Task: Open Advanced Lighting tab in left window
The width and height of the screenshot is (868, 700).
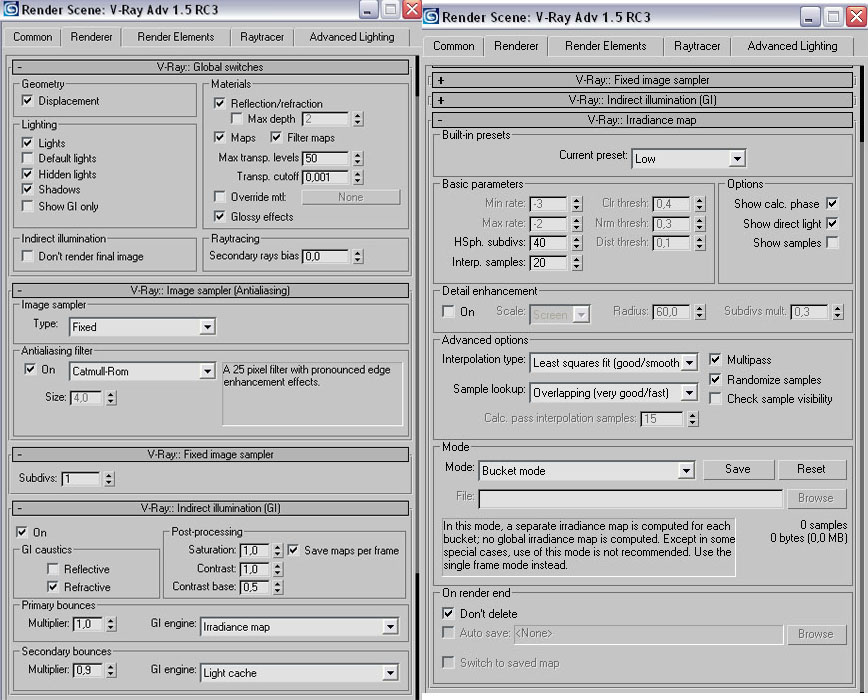Action: click(352, 37)
